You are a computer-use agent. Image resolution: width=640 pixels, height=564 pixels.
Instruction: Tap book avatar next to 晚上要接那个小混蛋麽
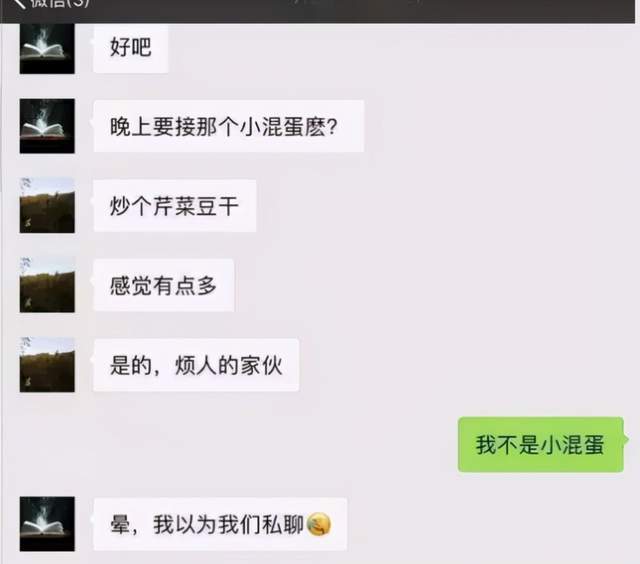[47, 126]
